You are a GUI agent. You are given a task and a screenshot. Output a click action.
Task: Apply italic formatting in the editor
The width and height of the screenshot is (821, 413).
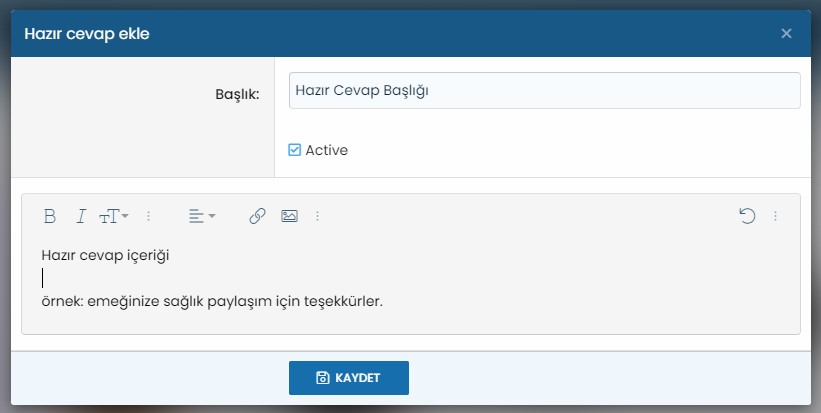click(81, 216)
